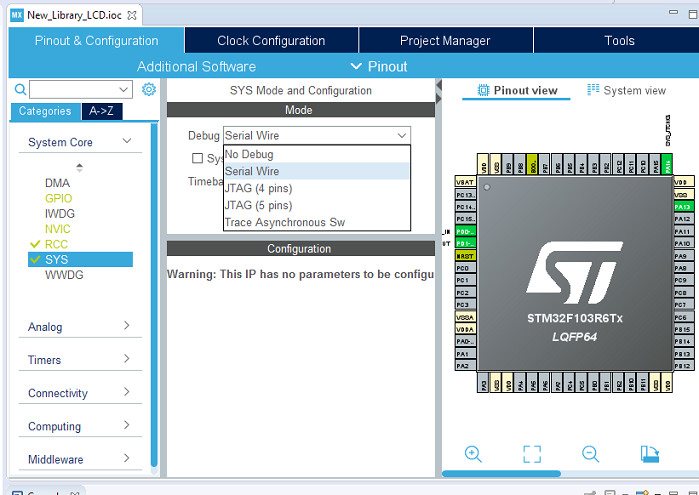Select DMA in System Core

[x=58, y=183]
